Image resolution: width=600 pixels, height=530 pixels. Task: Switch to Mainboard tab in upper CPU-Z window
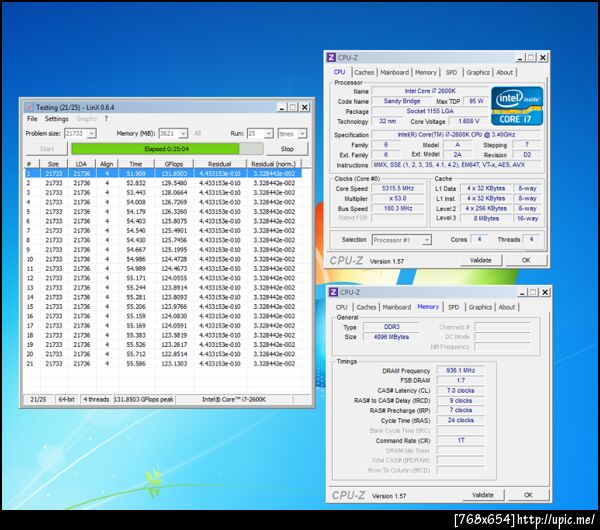pyautogui.click(x=395, y=72)
